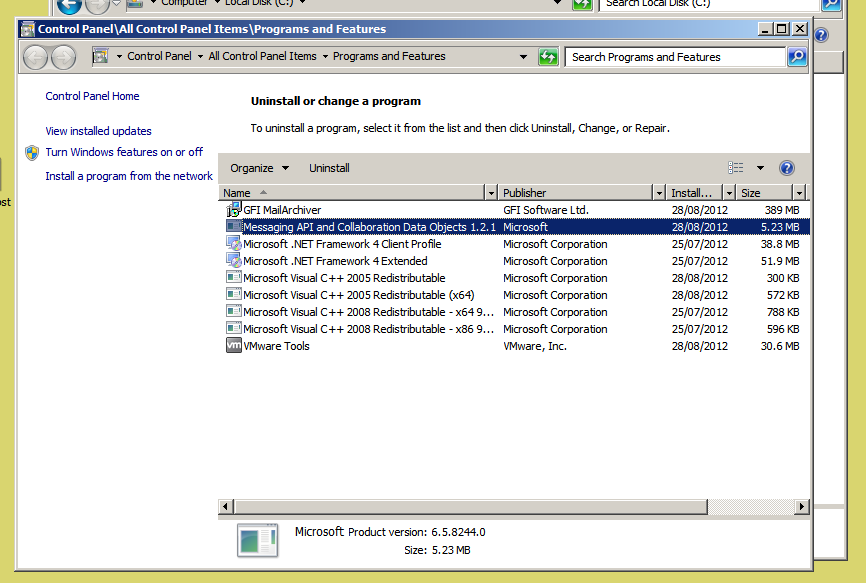
Task: Click the GFI MailArchiver program icon
Action: (234, 210)
